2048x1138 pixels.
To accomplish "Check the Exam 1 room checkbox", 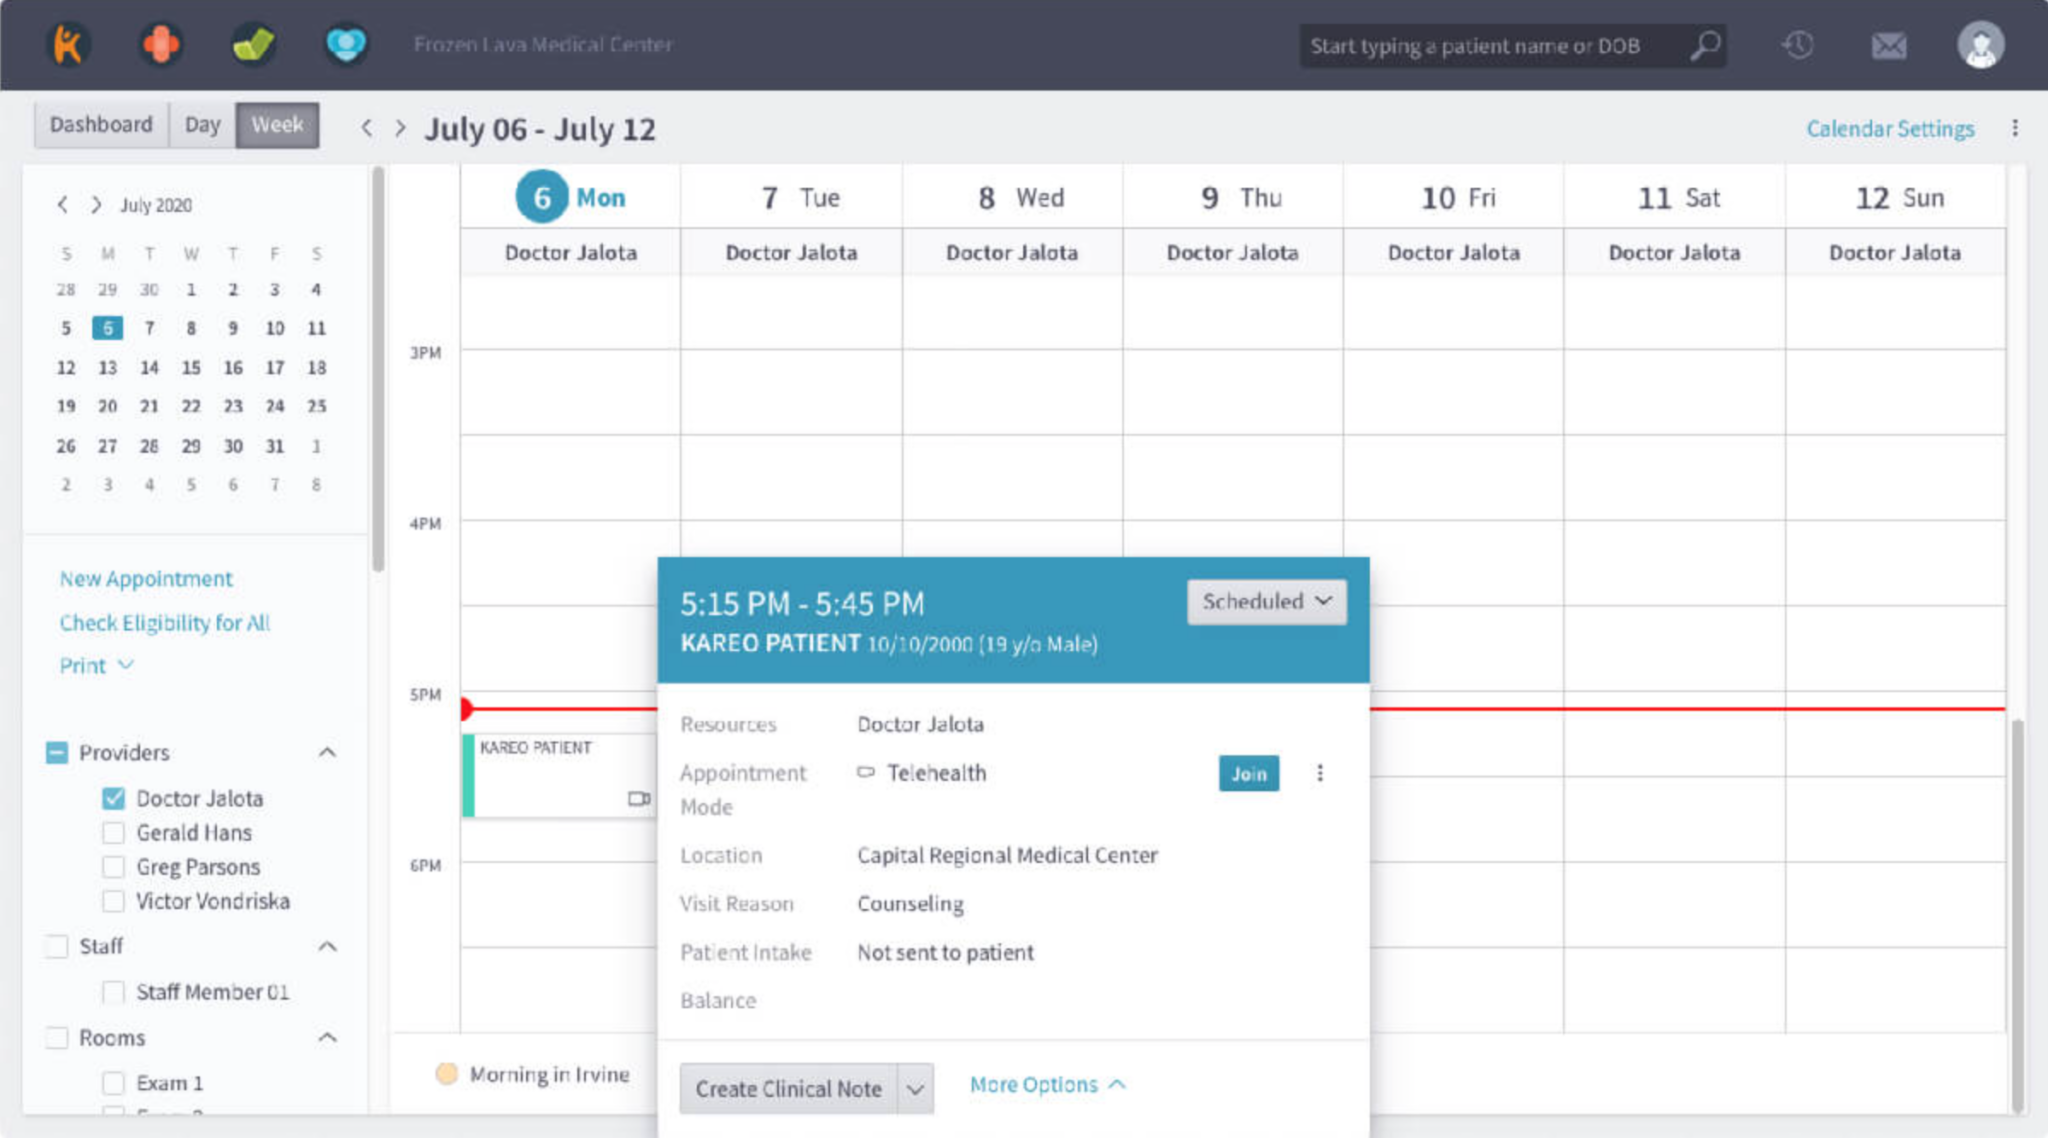I will click(x=113, y=1082).
